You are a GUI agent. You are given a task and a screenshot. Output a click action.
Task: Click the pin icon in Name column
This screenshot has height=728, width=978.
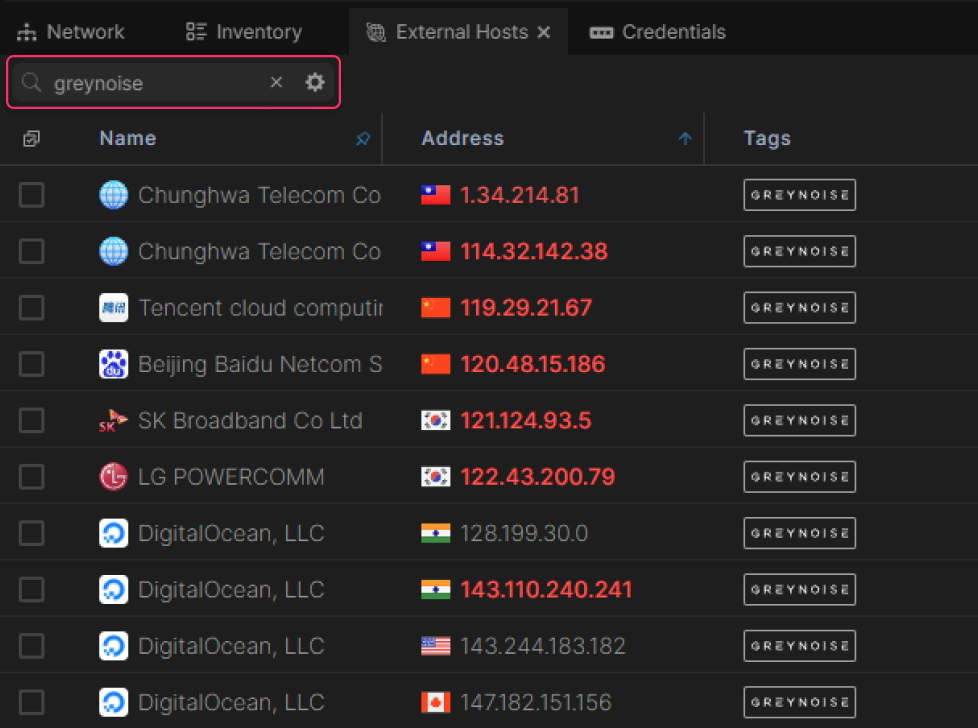[362, 138]
